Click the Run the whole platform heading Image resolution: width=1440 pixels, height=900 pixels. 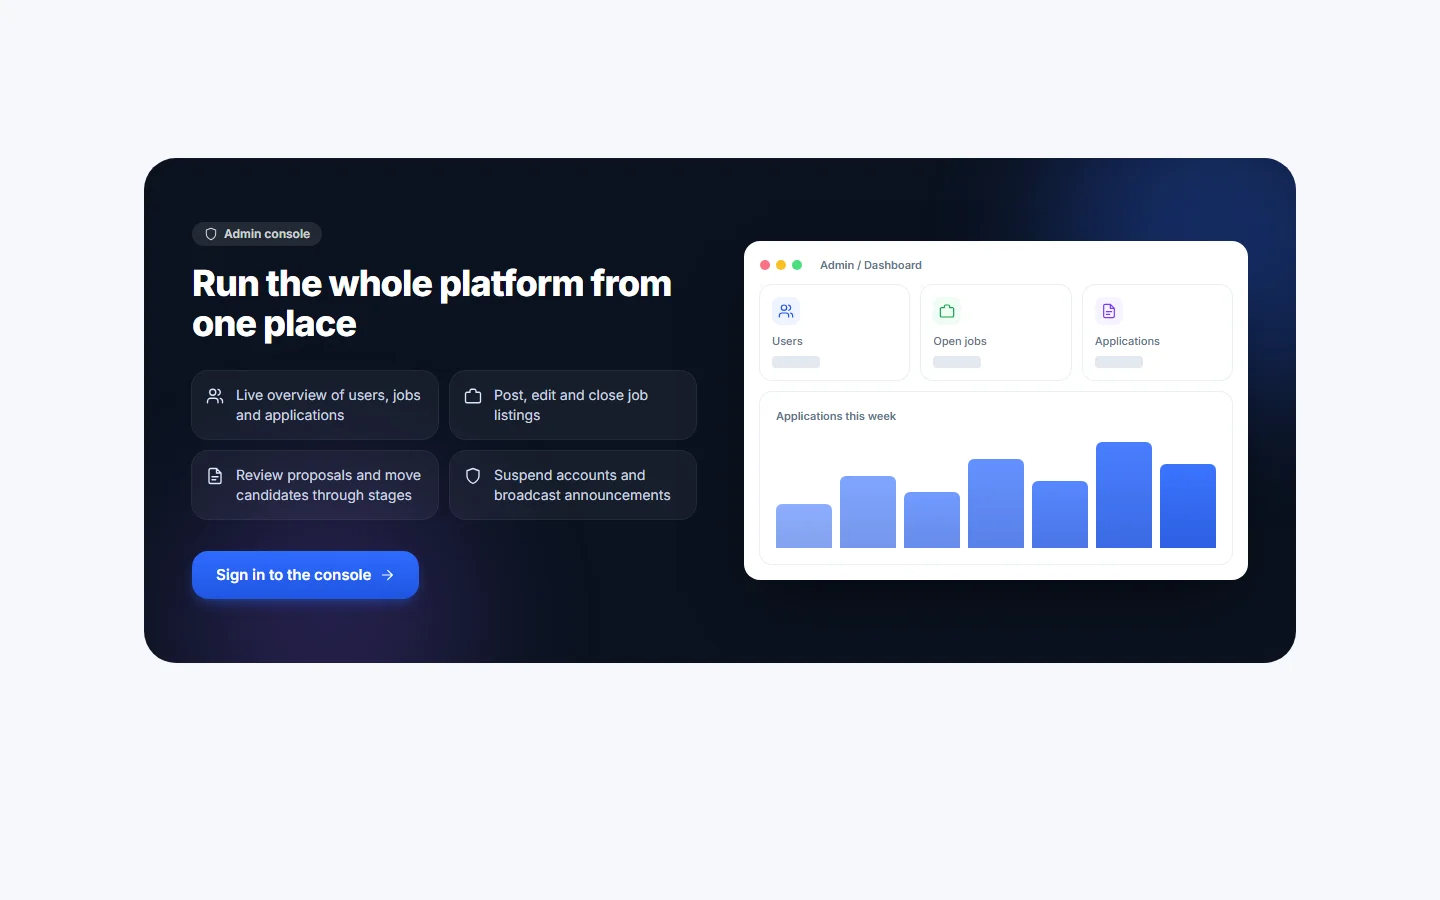432,304
